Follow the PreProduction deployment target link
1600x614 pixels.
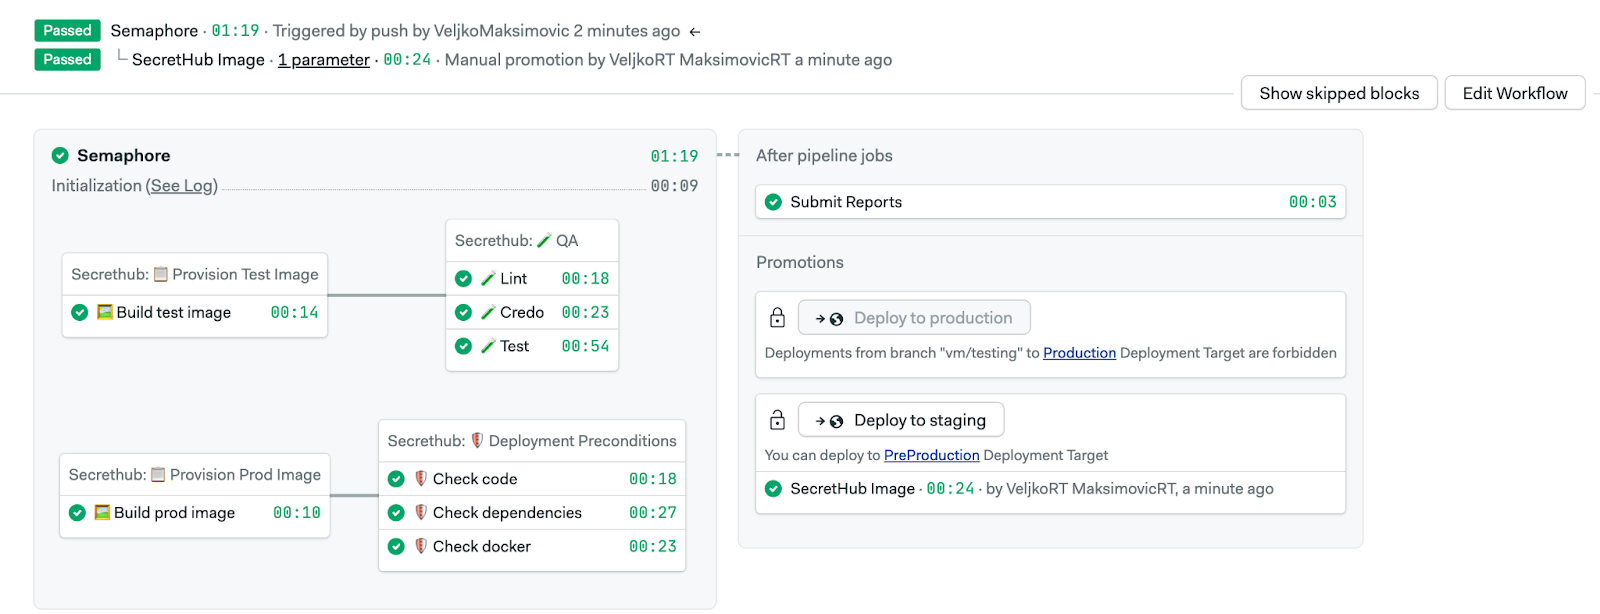click(931, 455)
